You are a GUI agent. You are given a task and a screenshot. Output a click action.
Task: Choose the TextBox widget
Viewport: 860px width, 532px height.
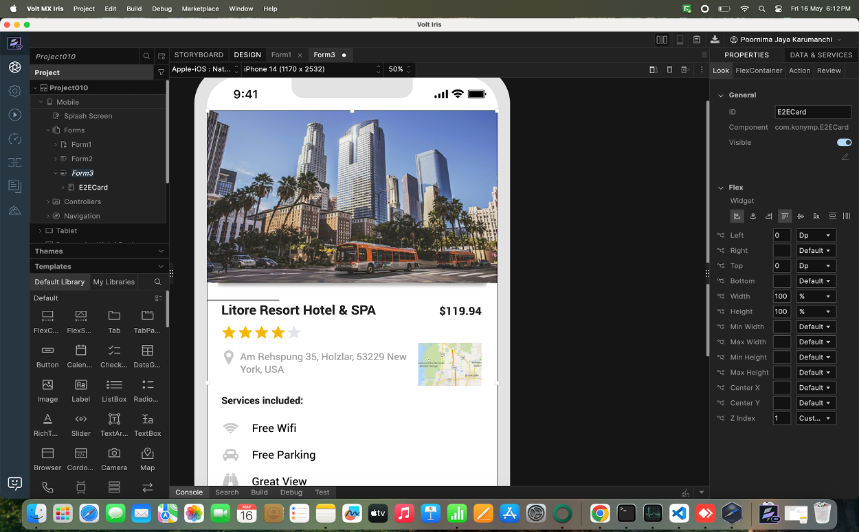click(x=147, y=425)
